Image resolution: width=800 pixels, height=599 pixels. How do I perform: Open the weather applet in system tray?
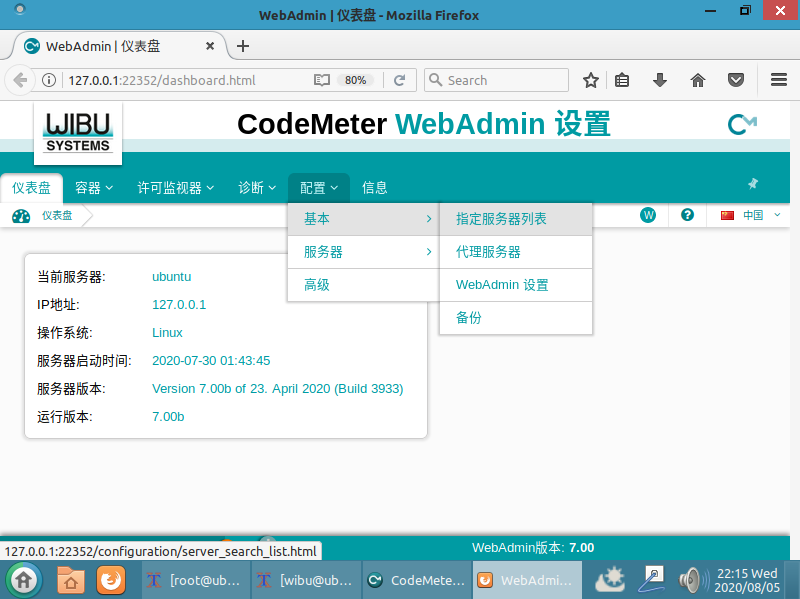tap(610, 580)
